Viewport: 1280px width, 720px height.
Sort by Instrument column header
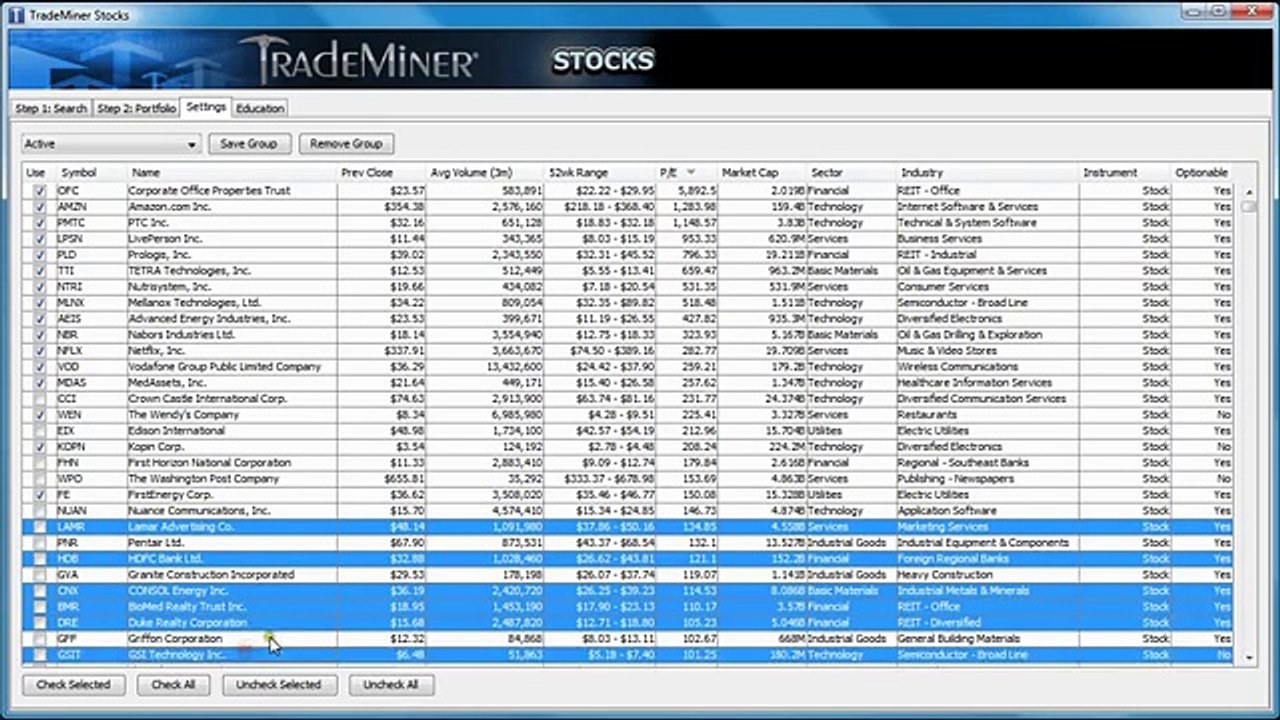click(1124, 173)
